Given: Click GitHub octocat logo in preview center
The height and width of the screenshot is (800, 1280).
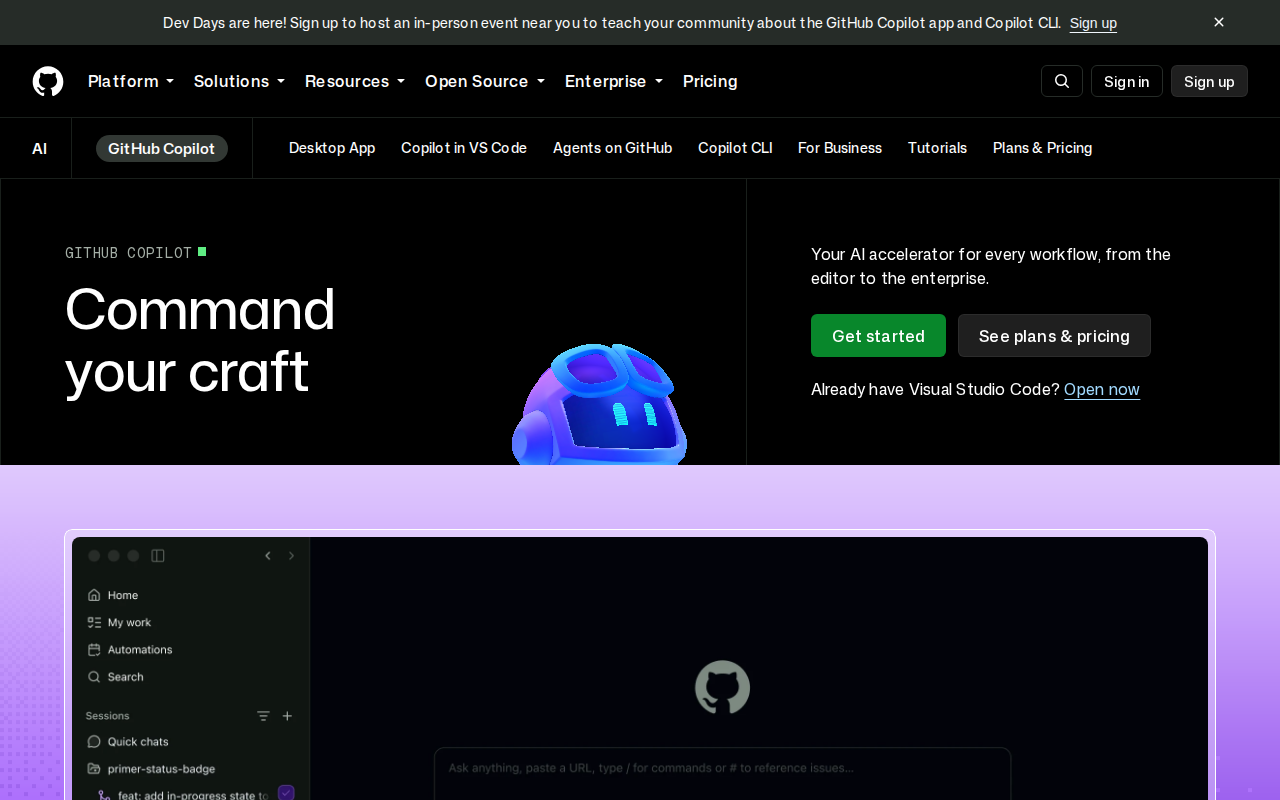Looking at the screenshot, I should coord(722,687).
